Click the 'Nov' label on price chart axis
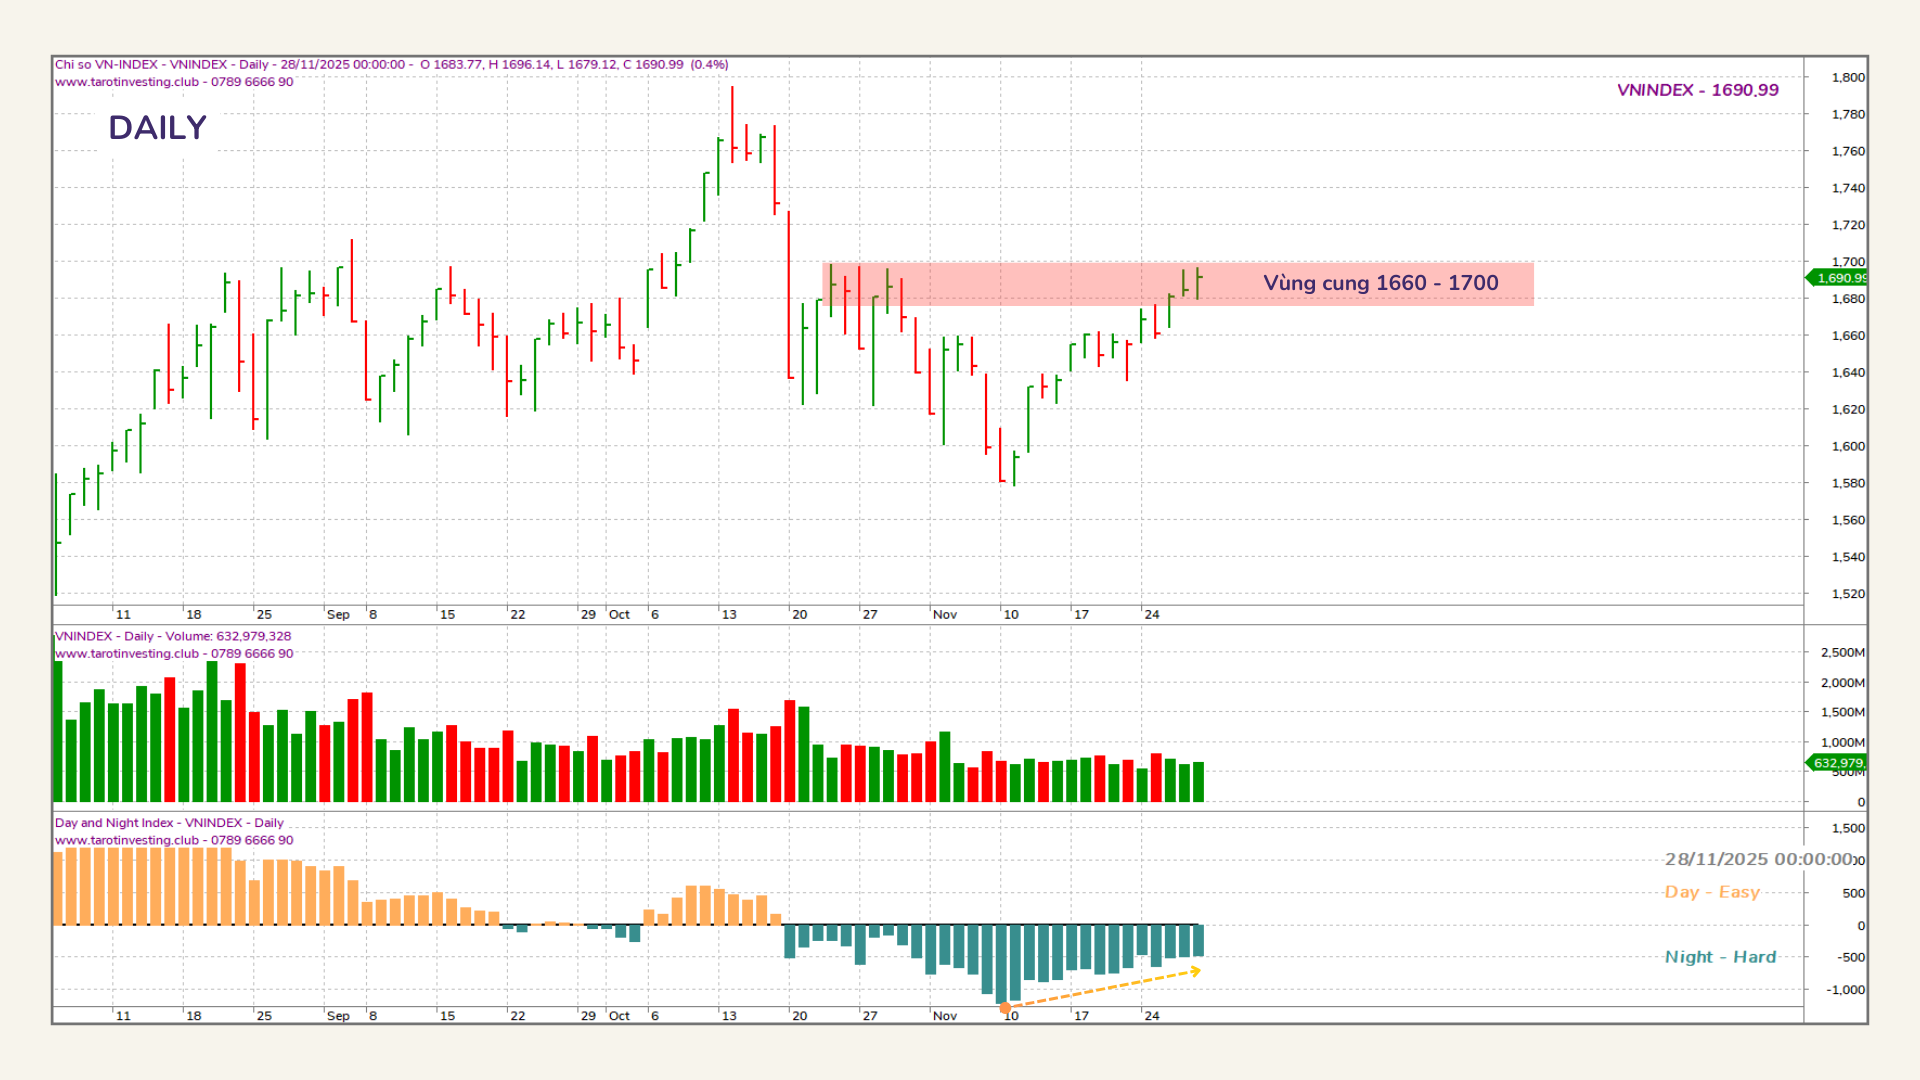Screen dimensions: 1920x1080 (944, 615)
